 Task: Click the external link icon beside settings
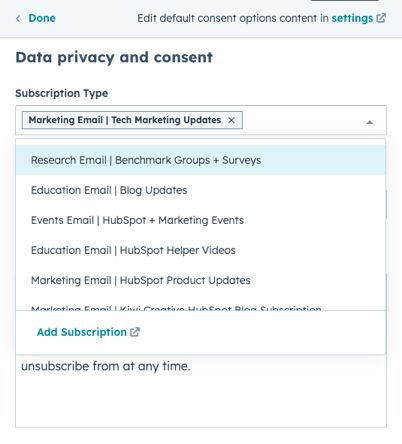point(381,18)
